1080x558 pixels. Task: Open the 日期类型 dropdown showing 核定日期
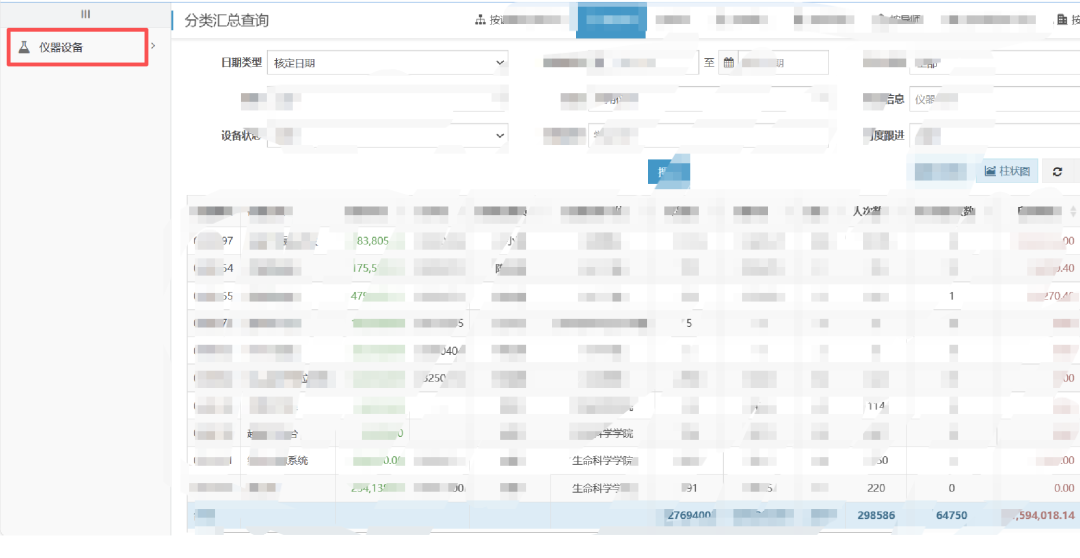(x=387, y=63)
